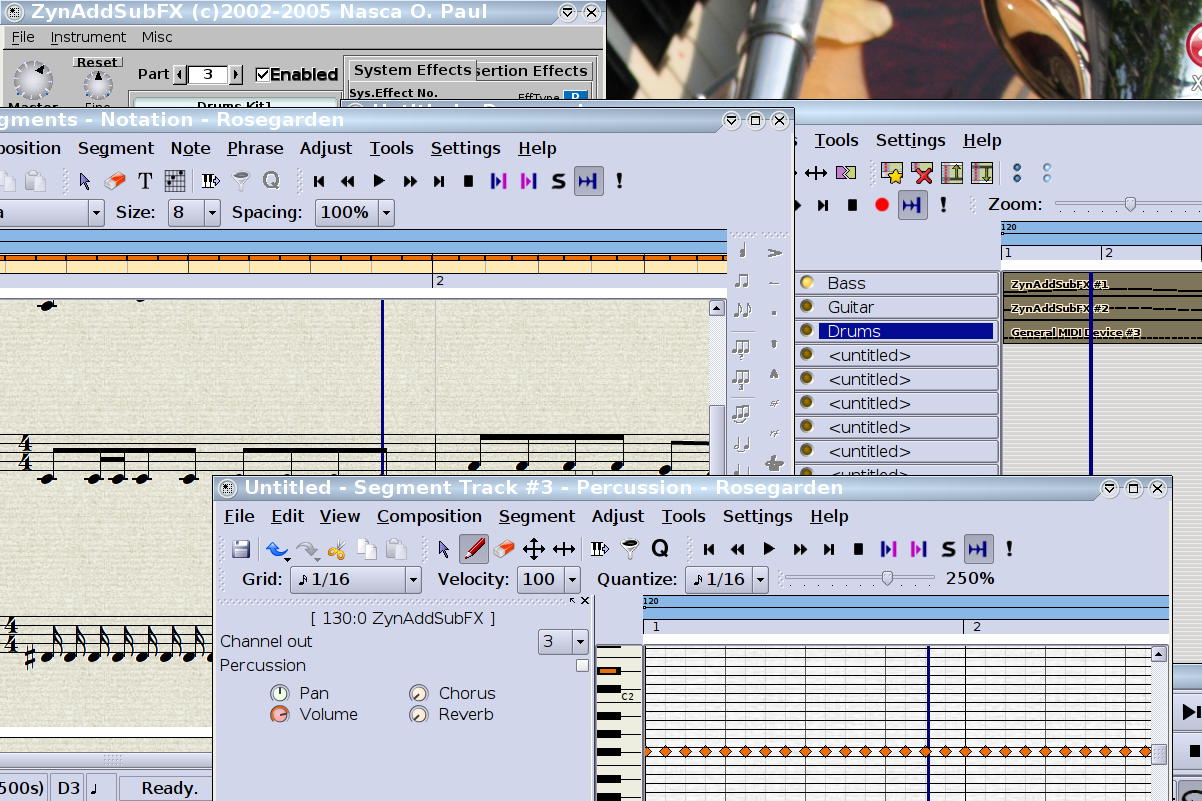The height and width of the screenshot is (801, 1202).
Task: Switch to System Effects tab in ZynAddSubFX
Action: [x=412, y=70]
